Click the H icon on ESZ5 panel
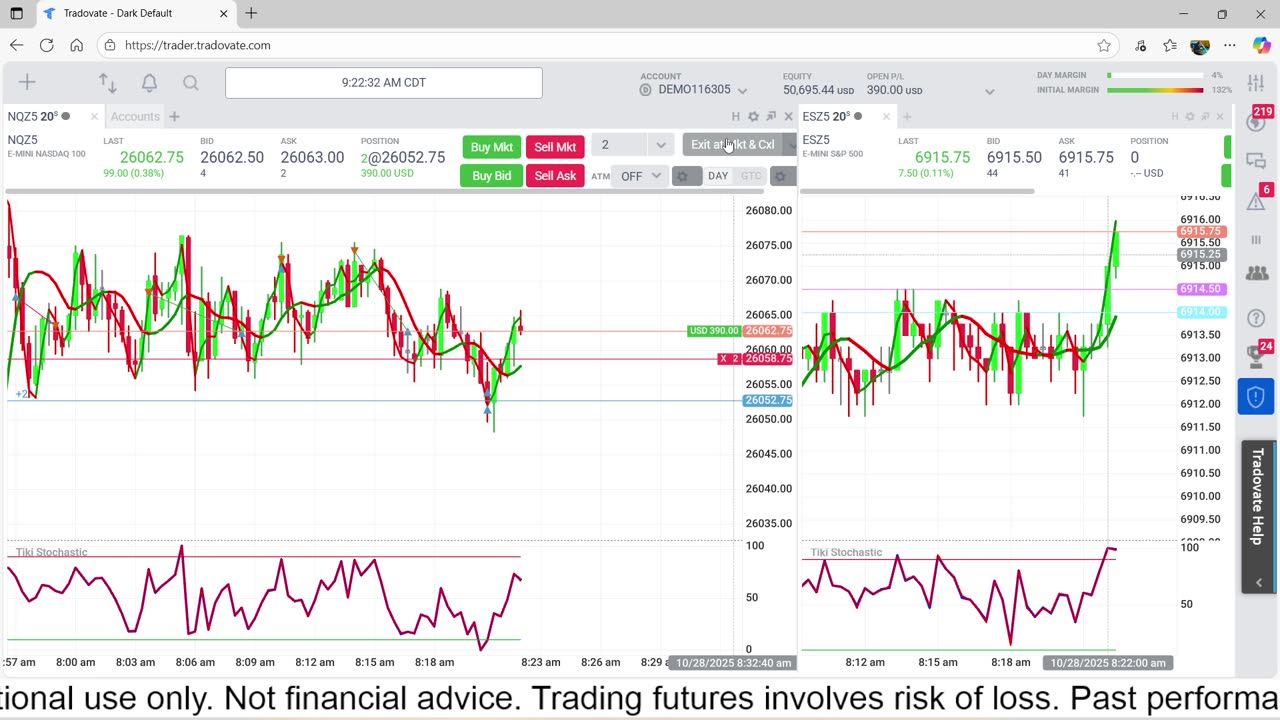Image resolution: width=1280 pixels, height=720 pixels. (1175, 117)
